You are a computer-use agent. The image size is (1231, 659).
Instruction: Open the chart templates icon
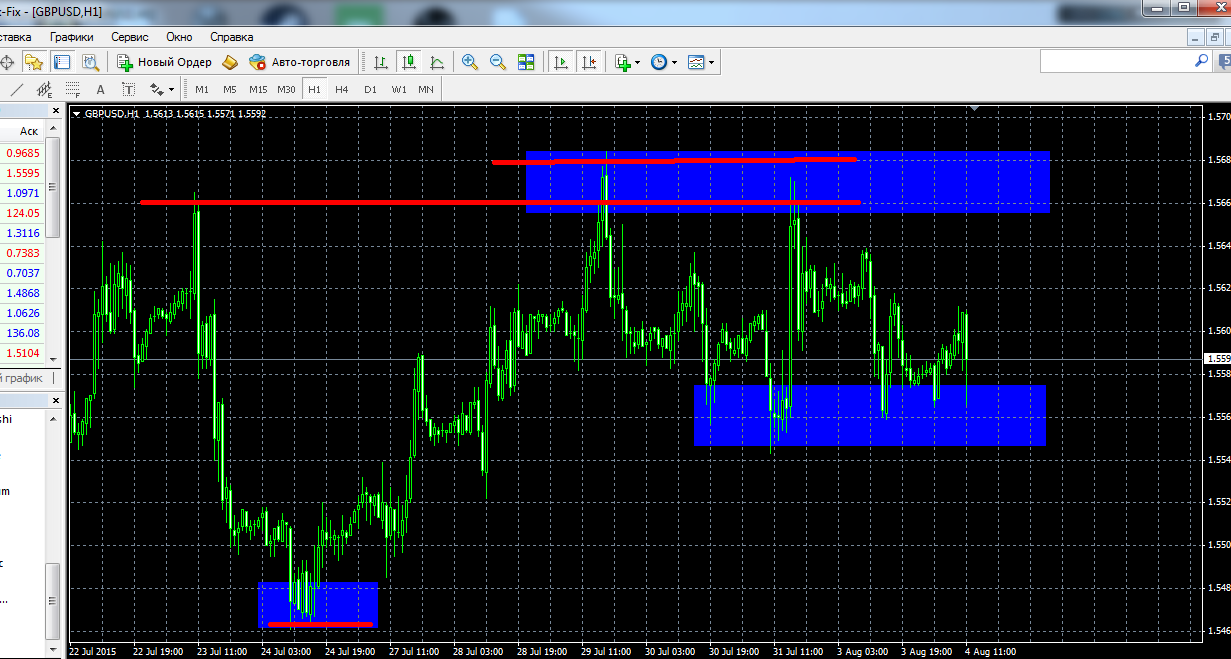coord(696,62)
